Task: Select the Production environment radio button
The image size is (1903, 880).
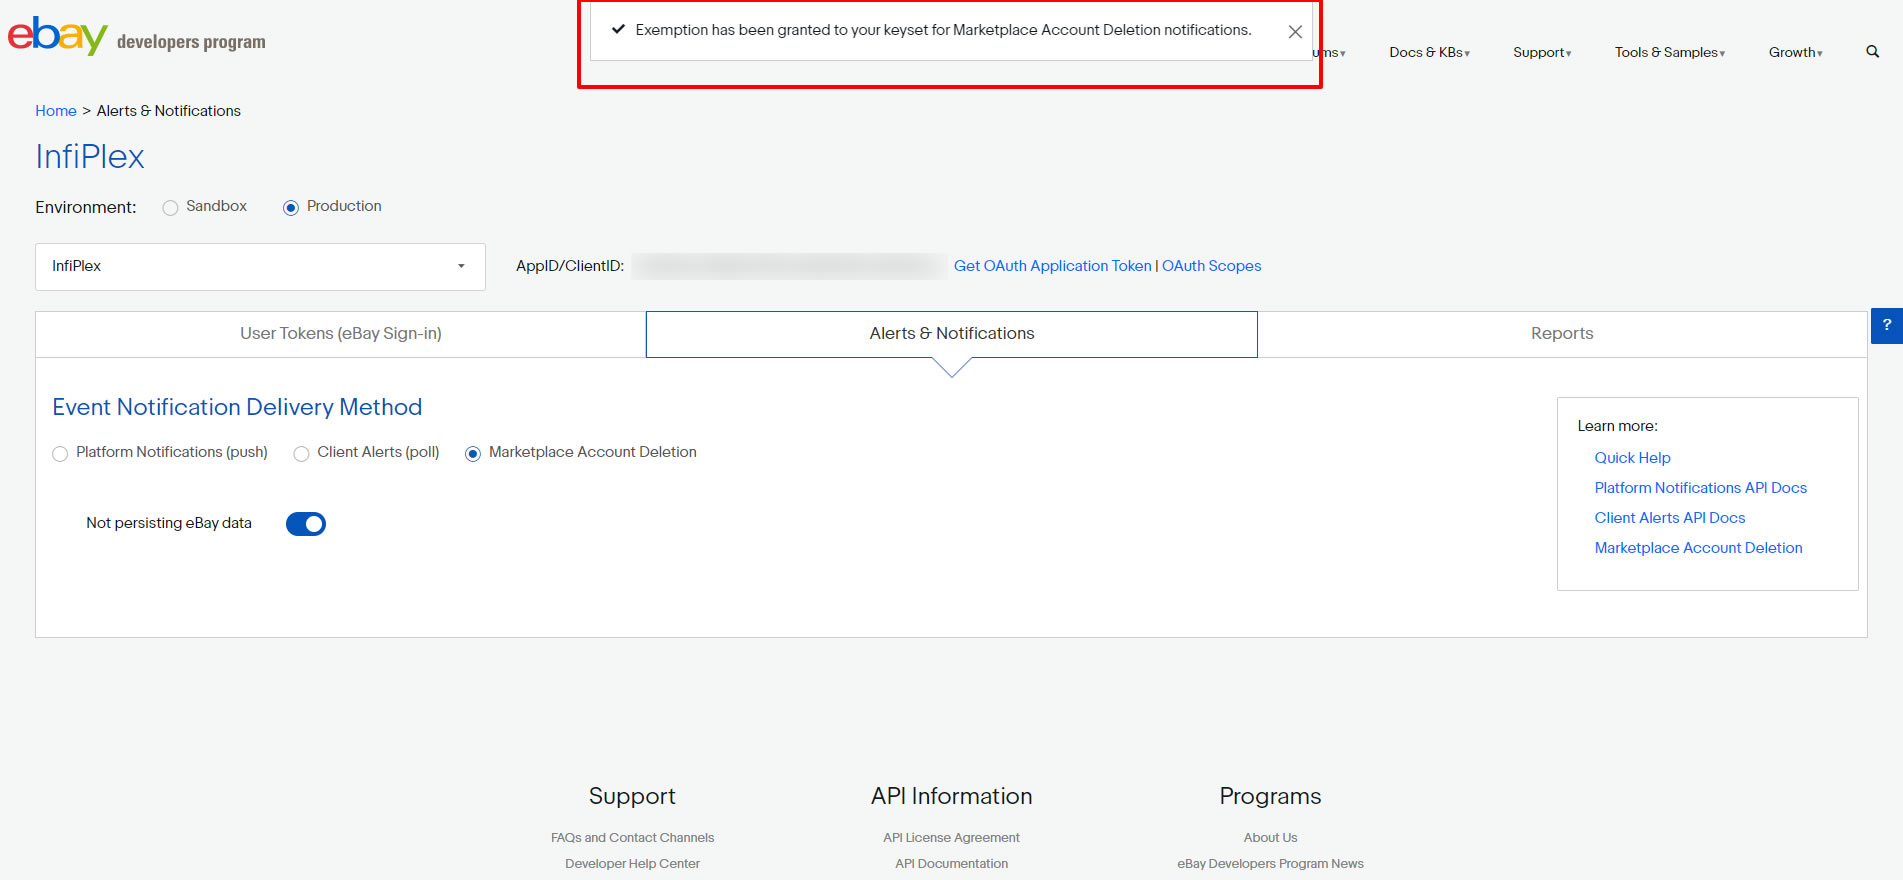Action: (291, 207)
